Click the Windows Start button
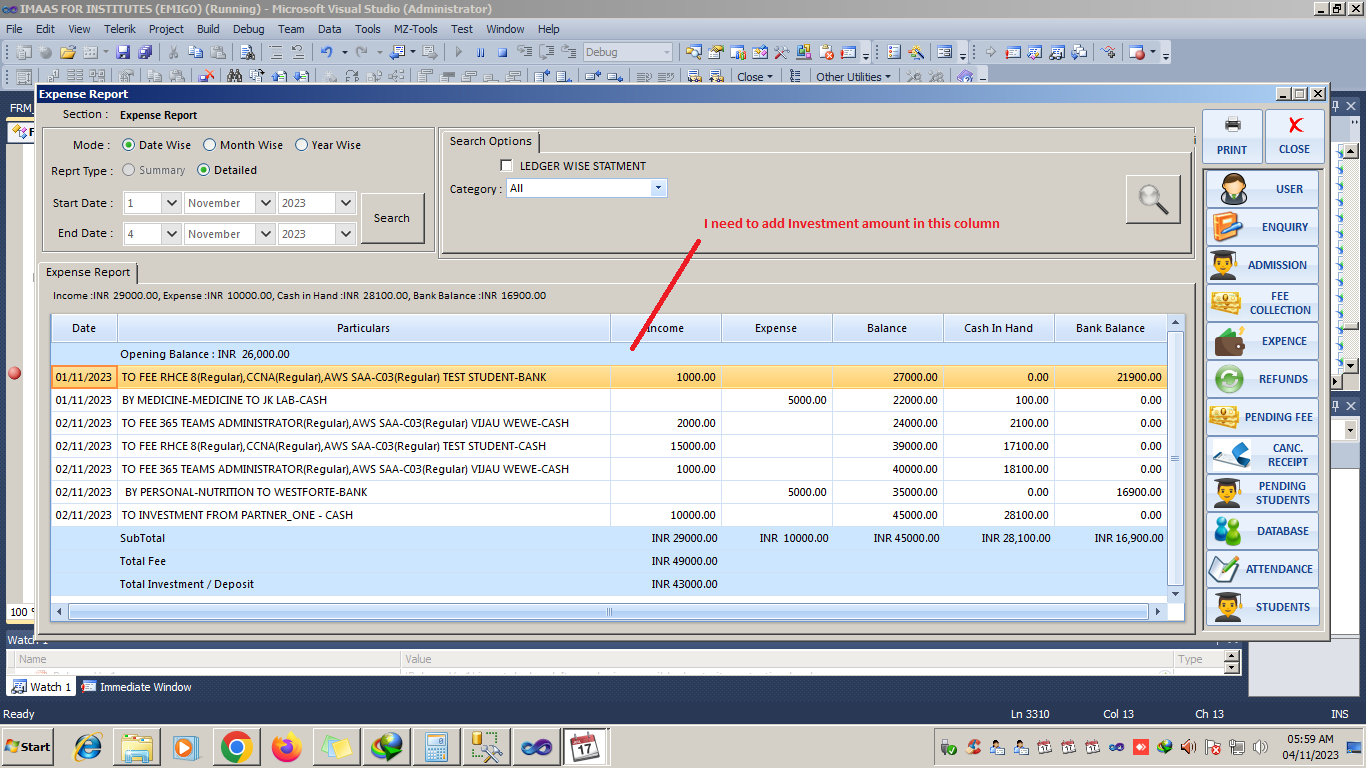 (29, 747)
